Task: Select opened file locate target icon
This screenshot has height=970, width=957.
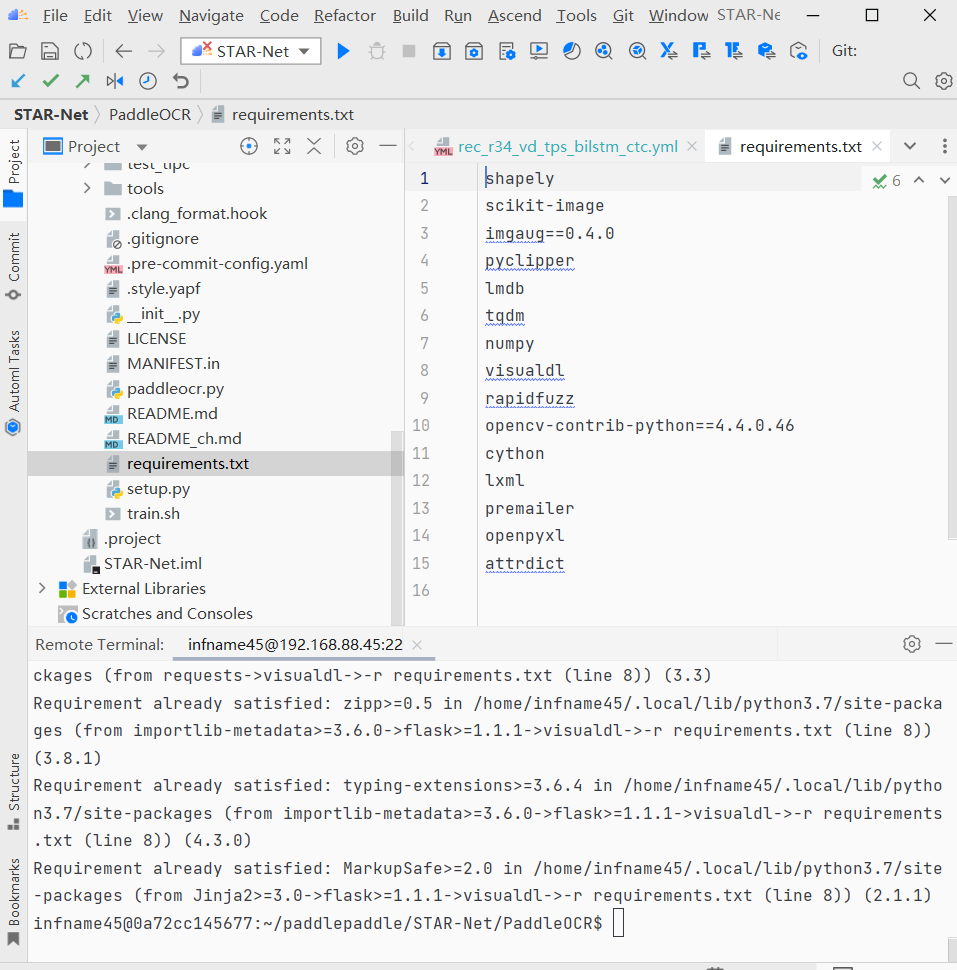Action: point(249,147)
